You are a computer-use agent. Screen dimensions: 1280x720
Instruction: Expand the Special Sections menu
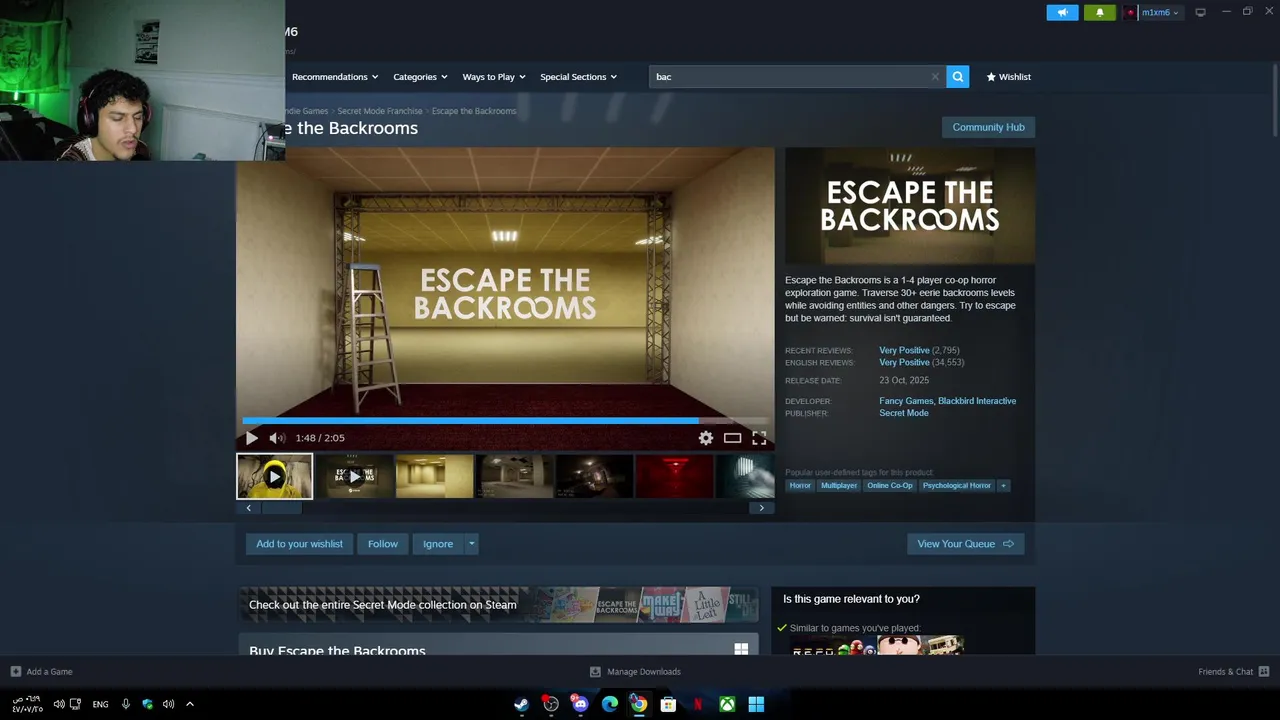[x=578, y=77]
